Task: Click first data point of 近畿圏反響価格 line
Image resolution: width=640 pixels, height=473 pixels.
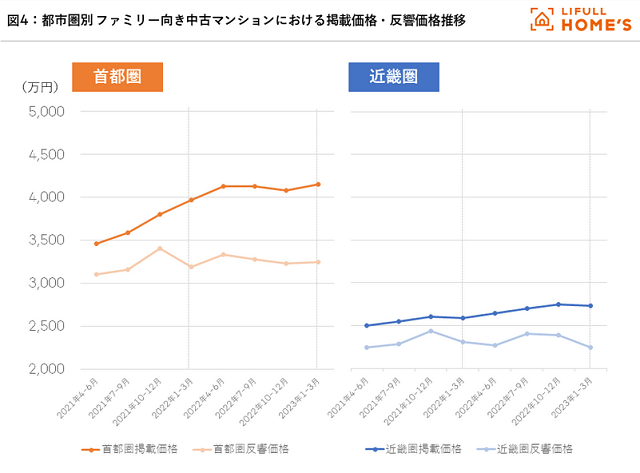Action: pos(367,347)
